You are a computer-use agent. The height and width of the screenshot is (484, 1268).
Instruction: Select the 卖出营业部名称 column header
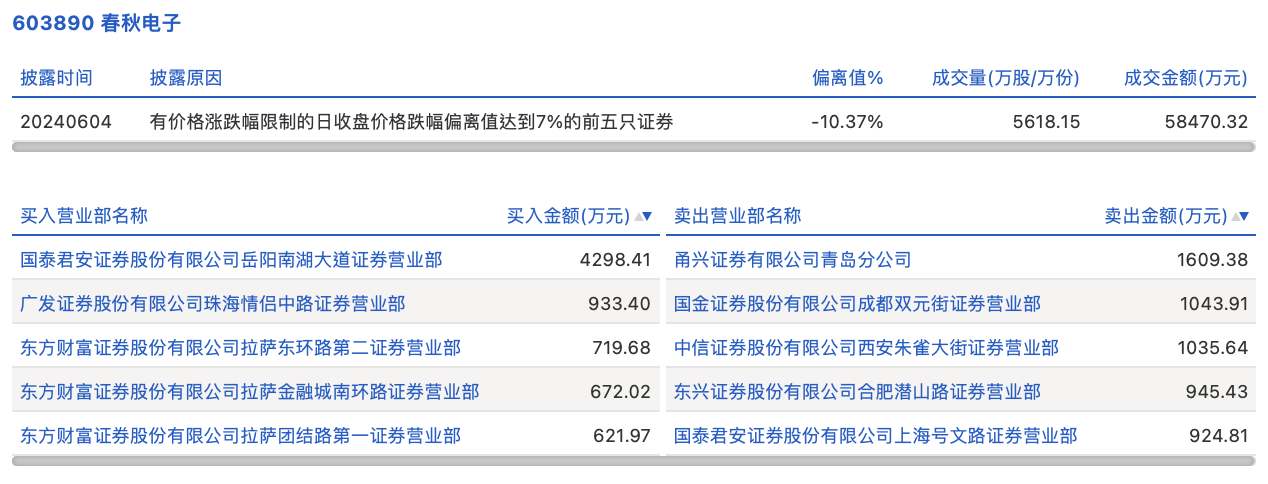(x=738, y=216)
